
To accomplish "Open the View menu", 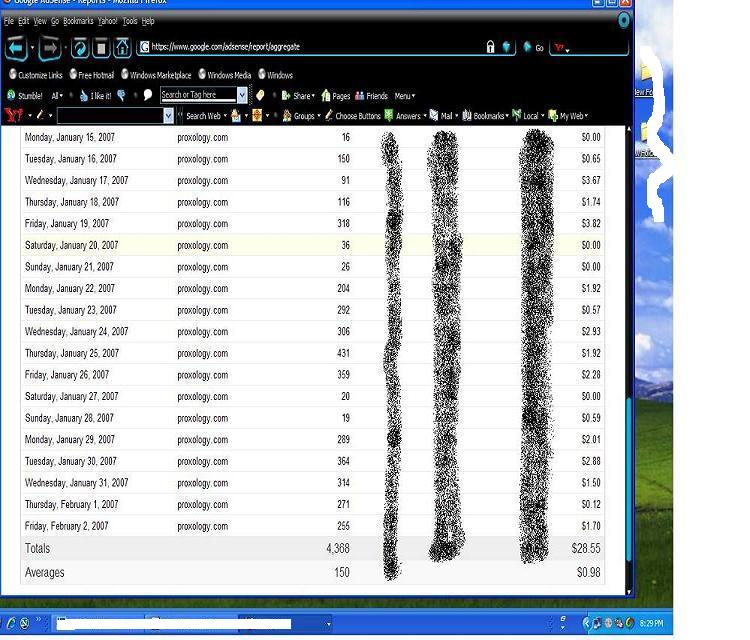I will [40, 21].
